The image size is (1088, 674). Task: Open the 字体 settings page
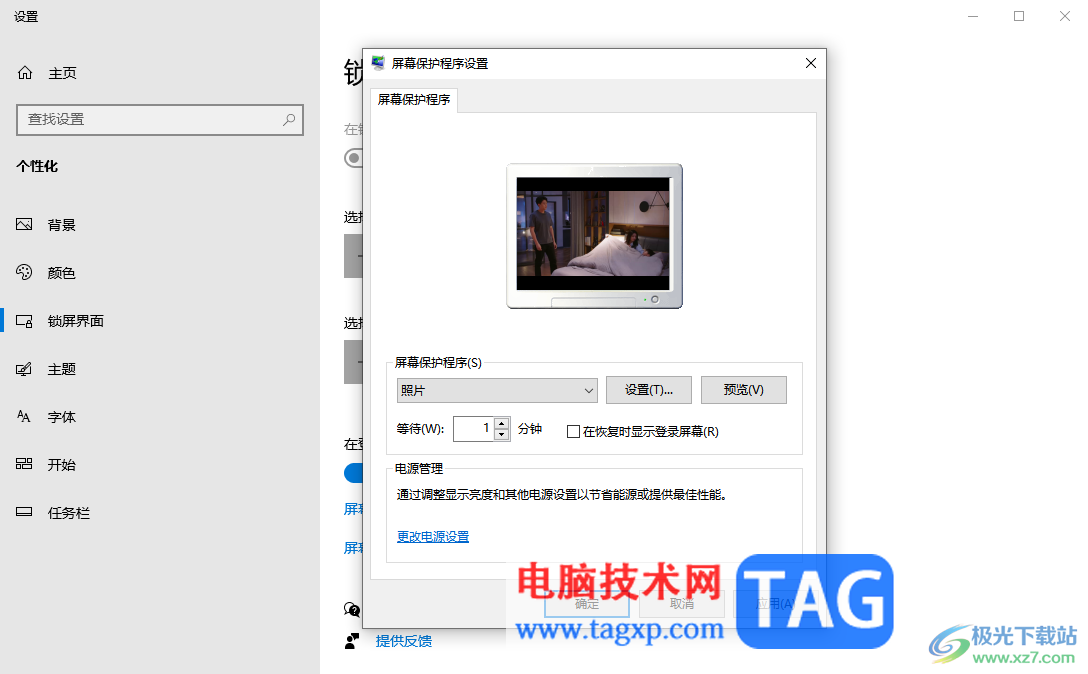pos(62,417)
